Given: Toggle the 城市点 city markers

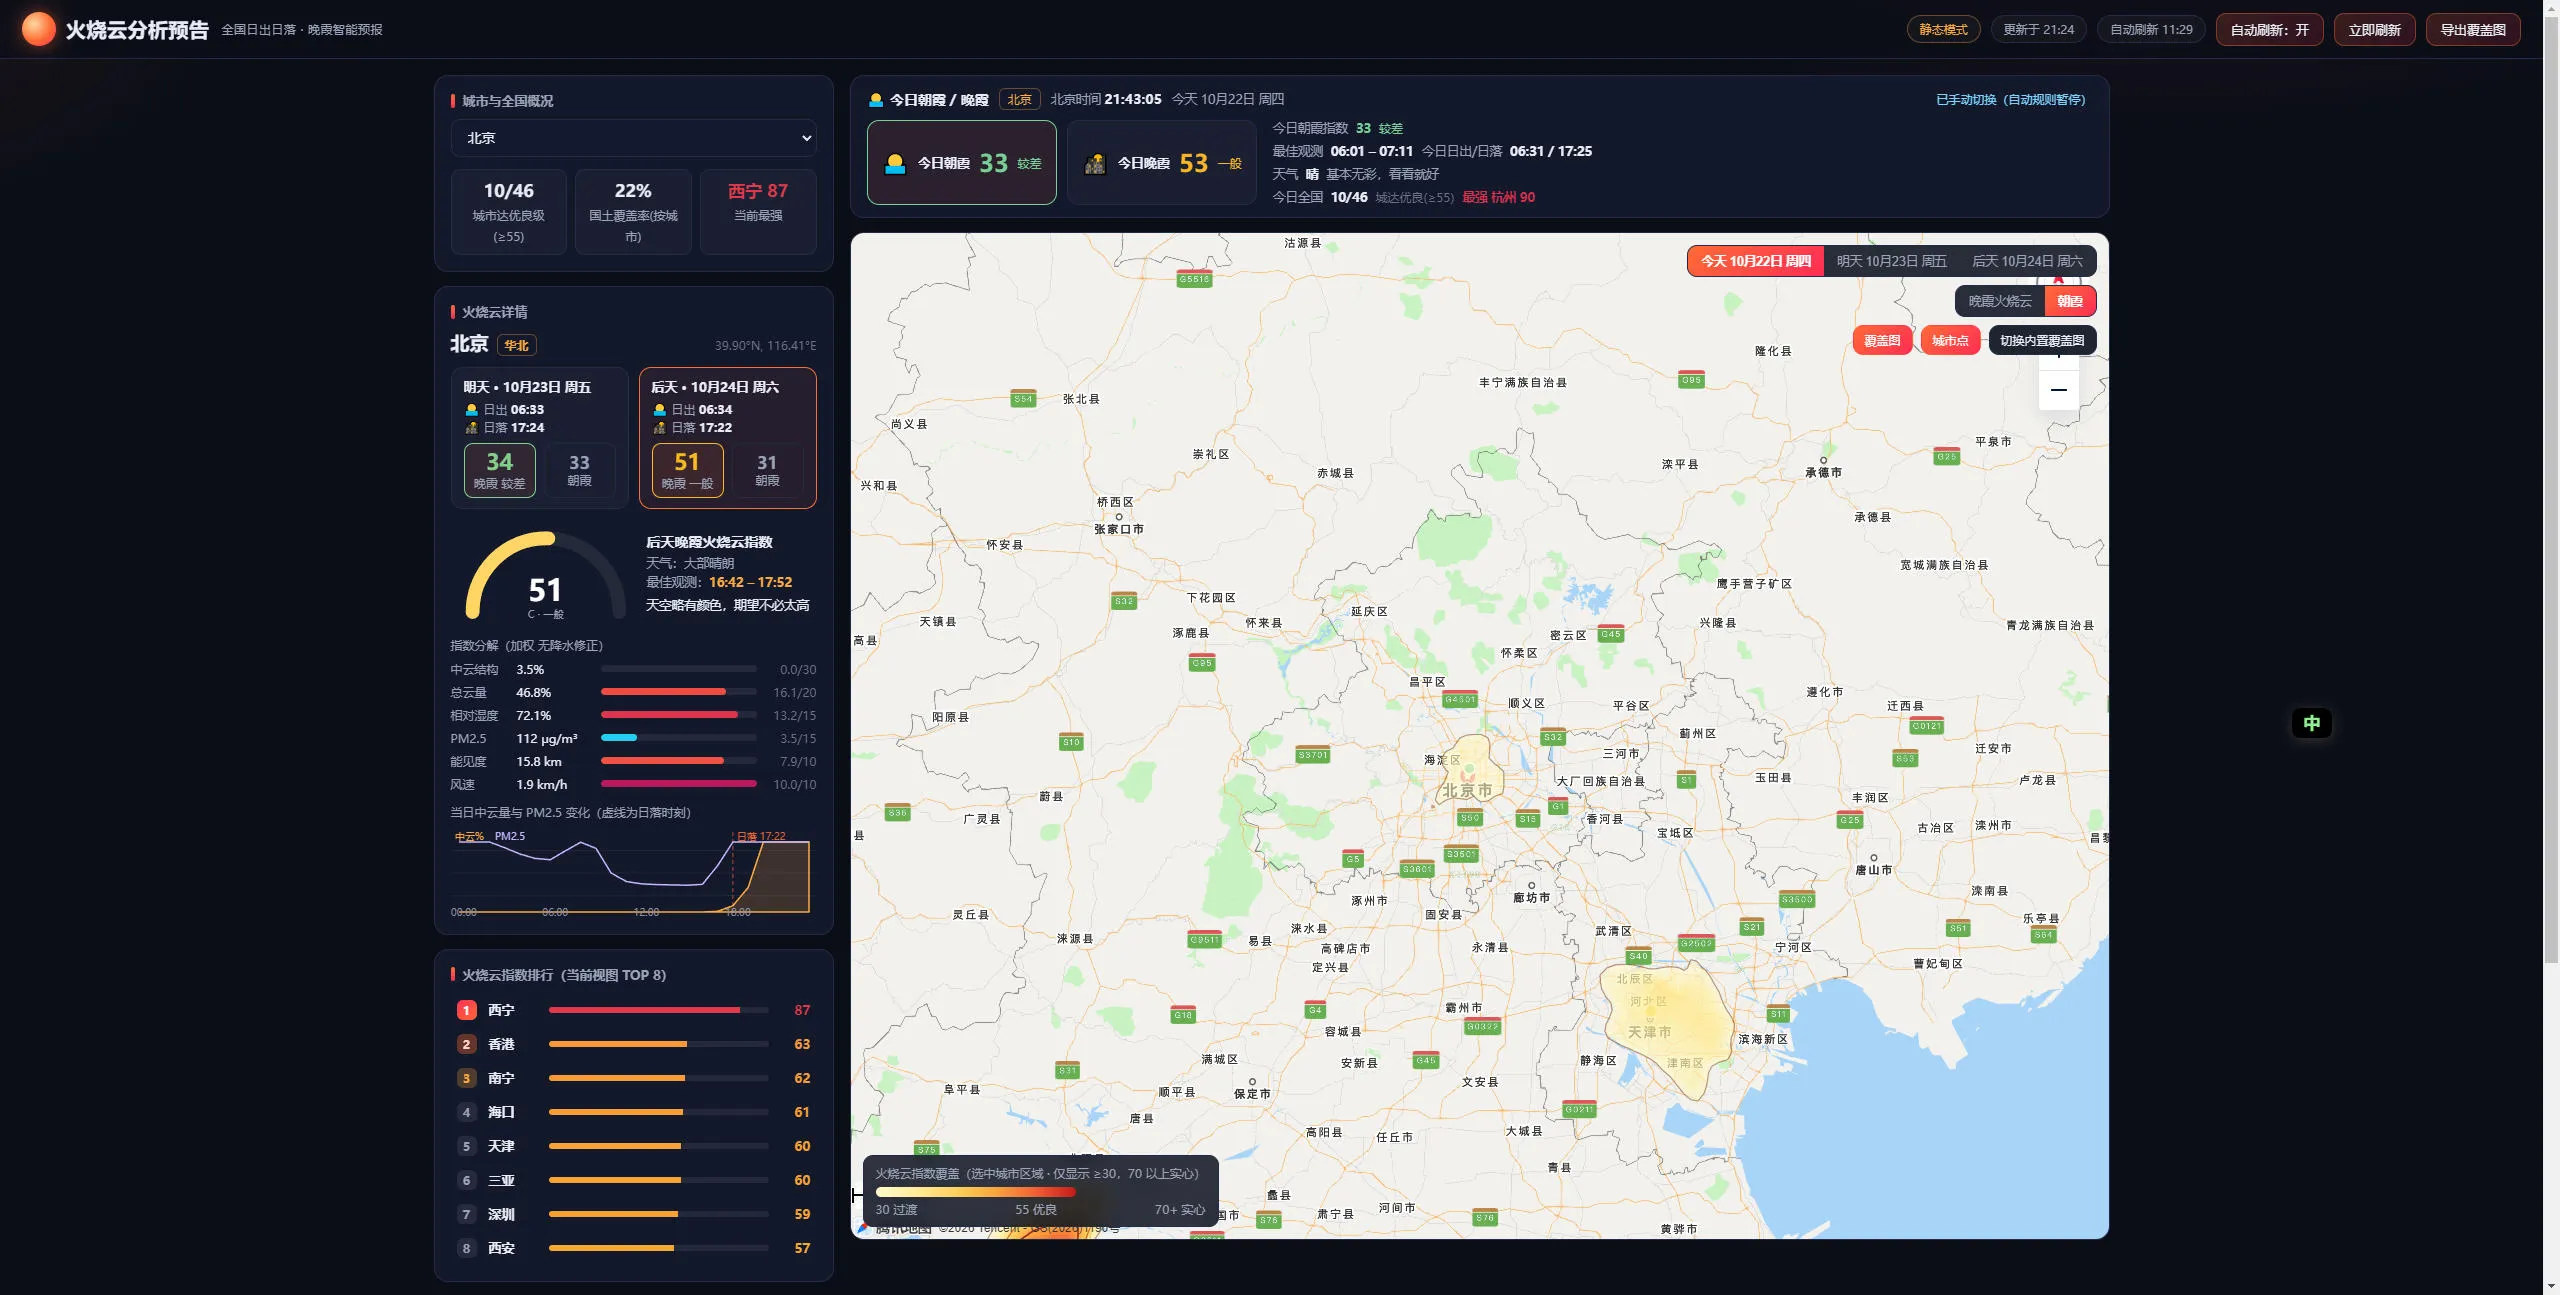Looking at the screenshot, I should [1950, 341].
